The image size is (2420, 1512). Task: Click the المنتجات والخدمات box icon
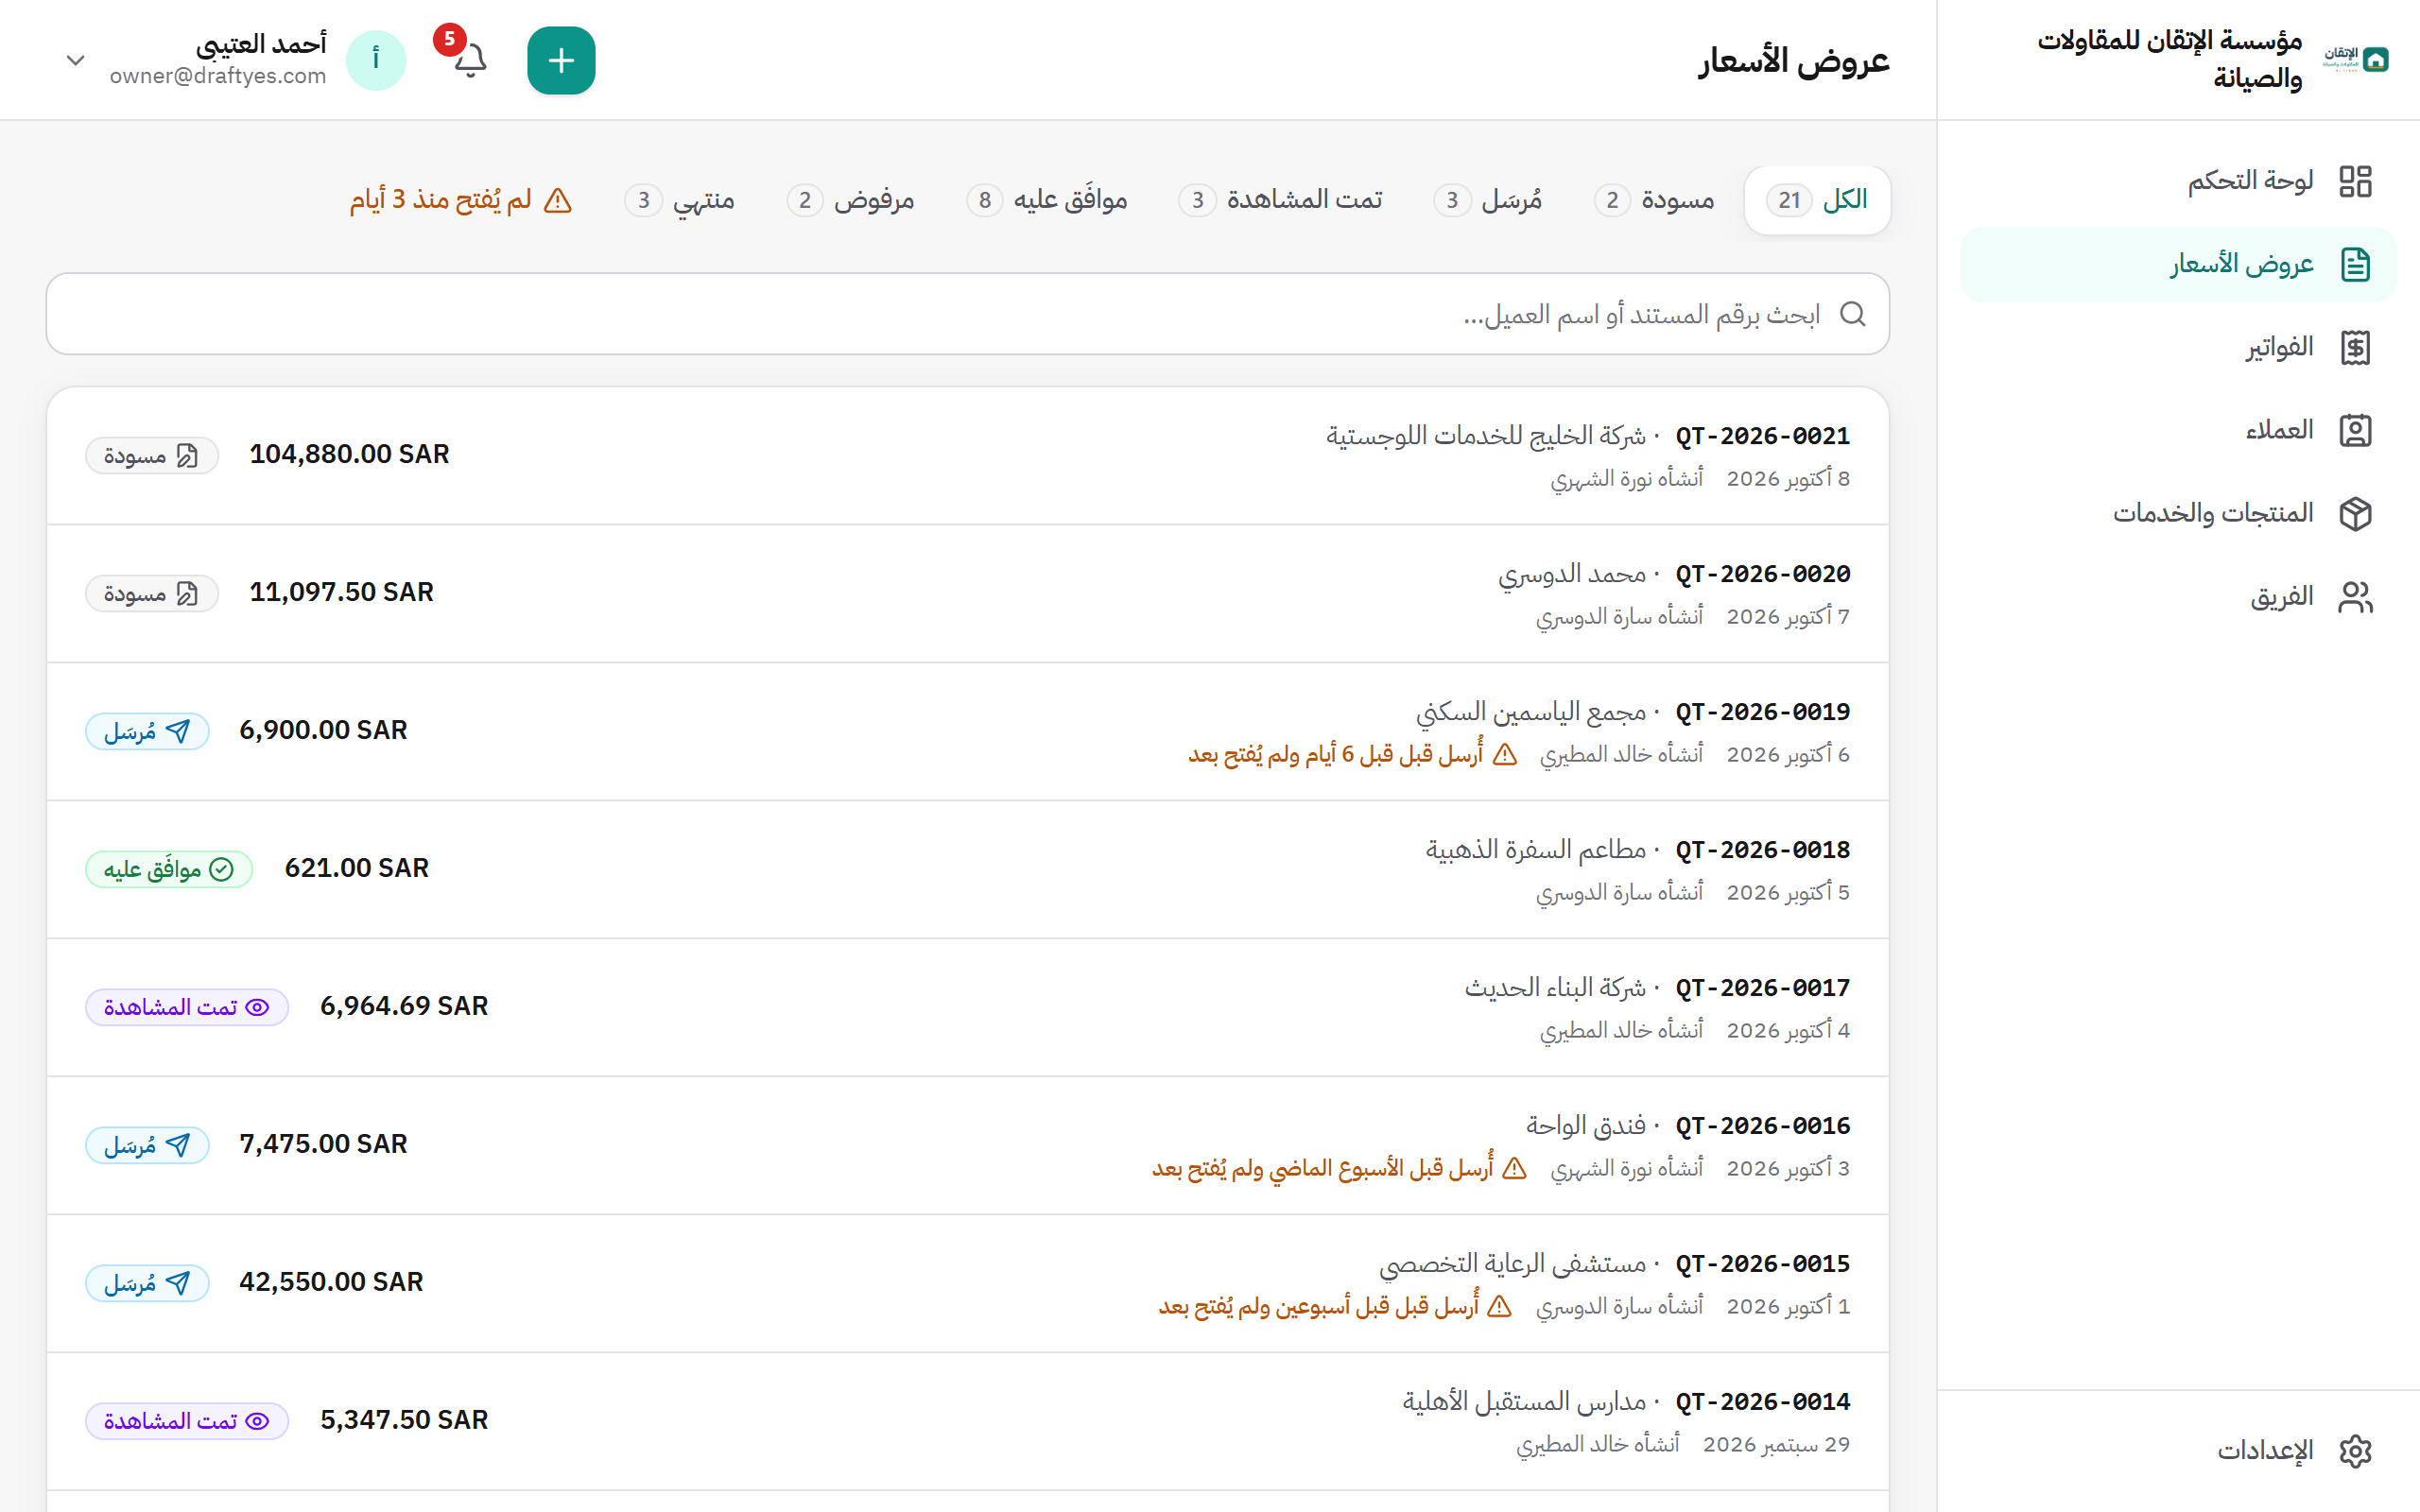2356,513
